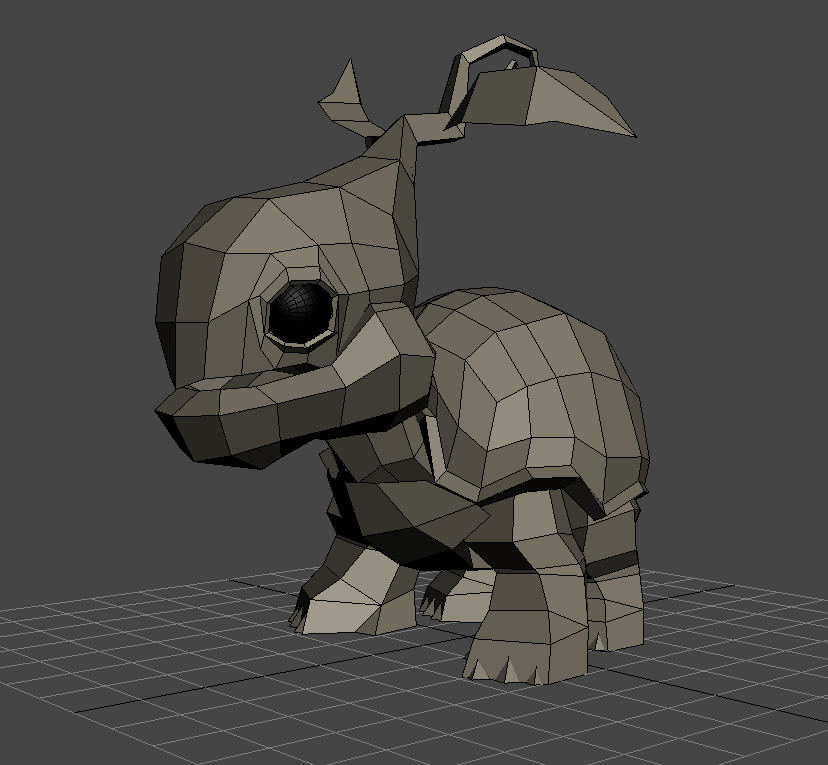Screen dimensions: 828x765
Task: Select the small leaf on the head sprout
Action: 349,100
